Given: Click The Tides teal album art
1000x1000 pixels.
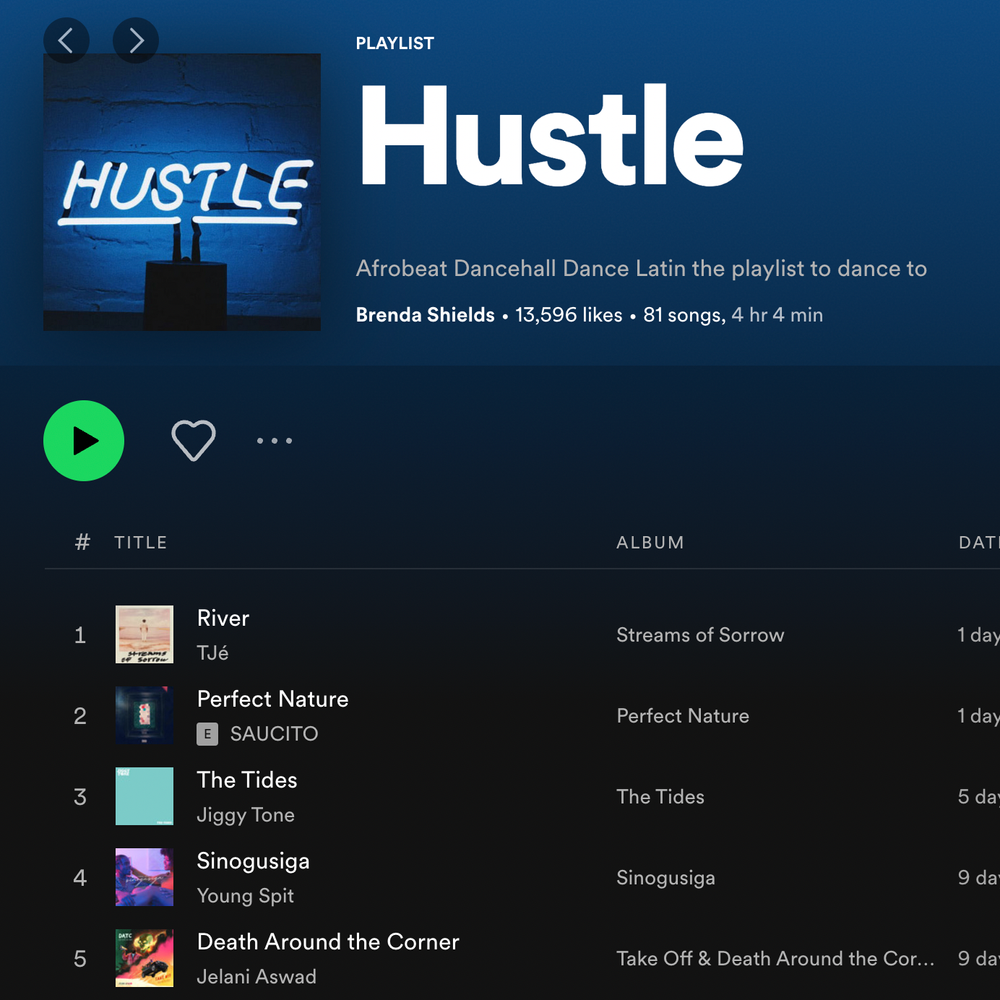Looking at the screenshot, I should [x=144, y=797].
